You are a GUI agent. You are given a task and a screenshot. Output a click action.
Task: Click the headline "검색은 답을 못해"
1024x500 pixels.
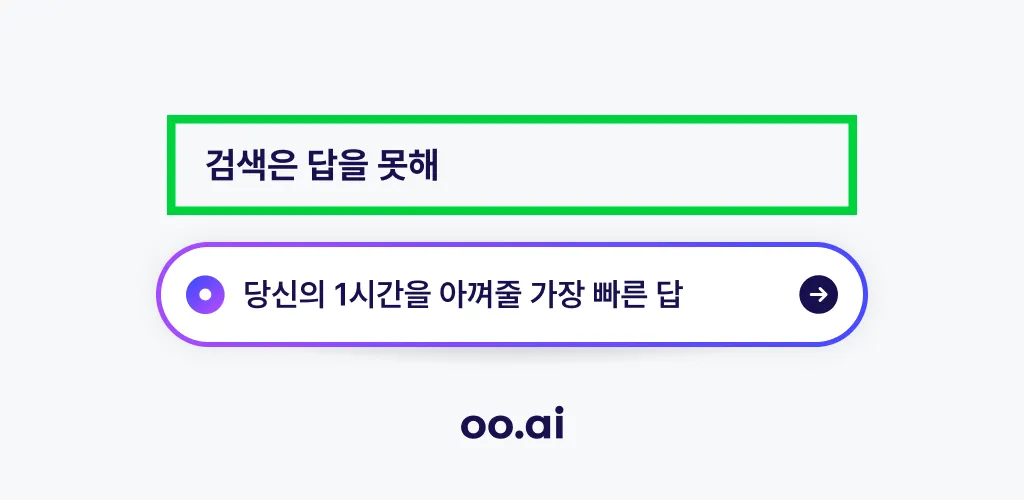click(x=322, y=165)
